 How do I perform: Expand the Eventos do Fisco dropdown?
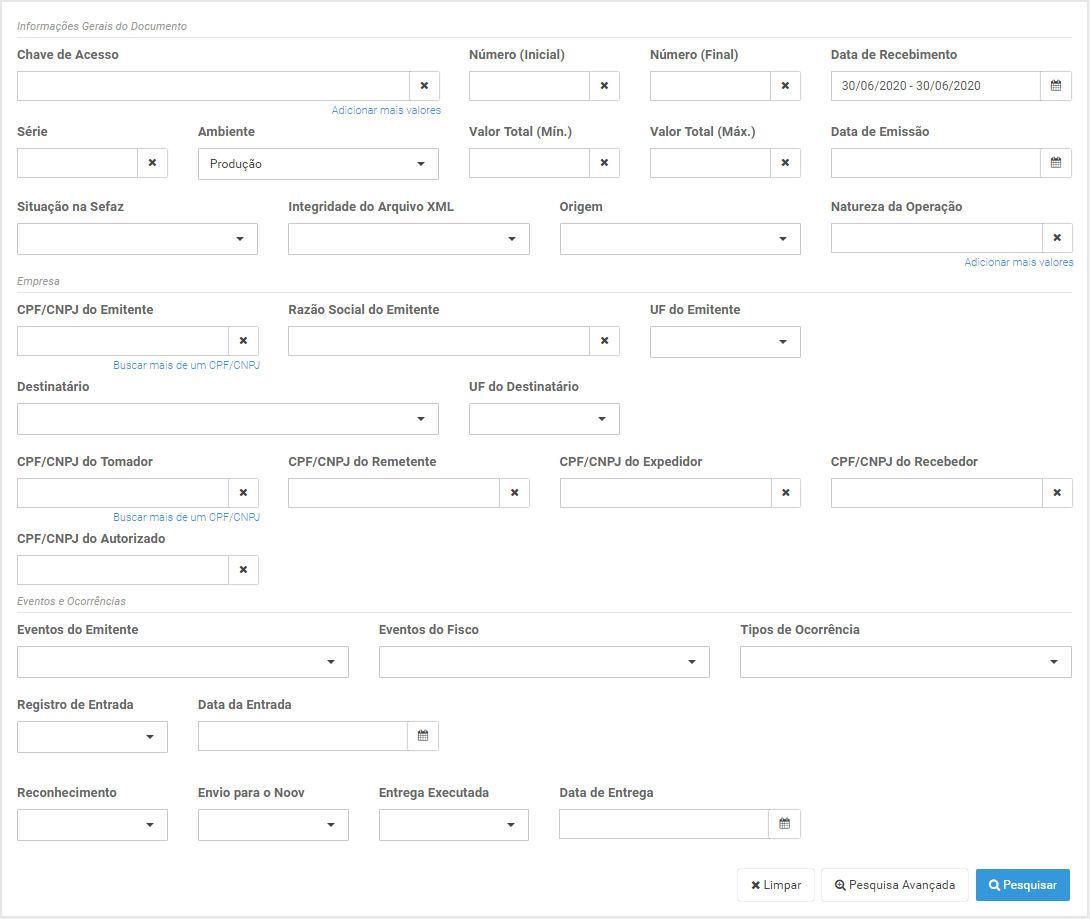pos(544,662)
